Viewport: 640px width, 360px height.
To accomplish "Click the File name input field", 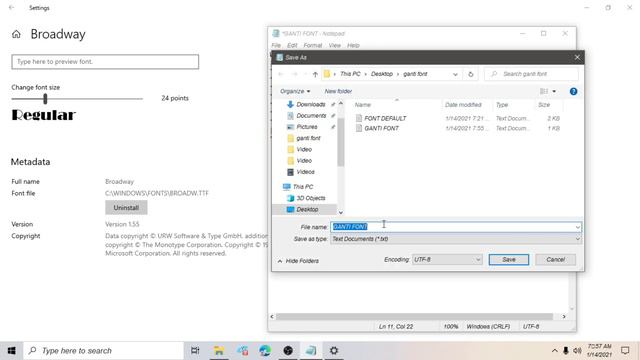I will pyautogui.click(x=452, y=227).
